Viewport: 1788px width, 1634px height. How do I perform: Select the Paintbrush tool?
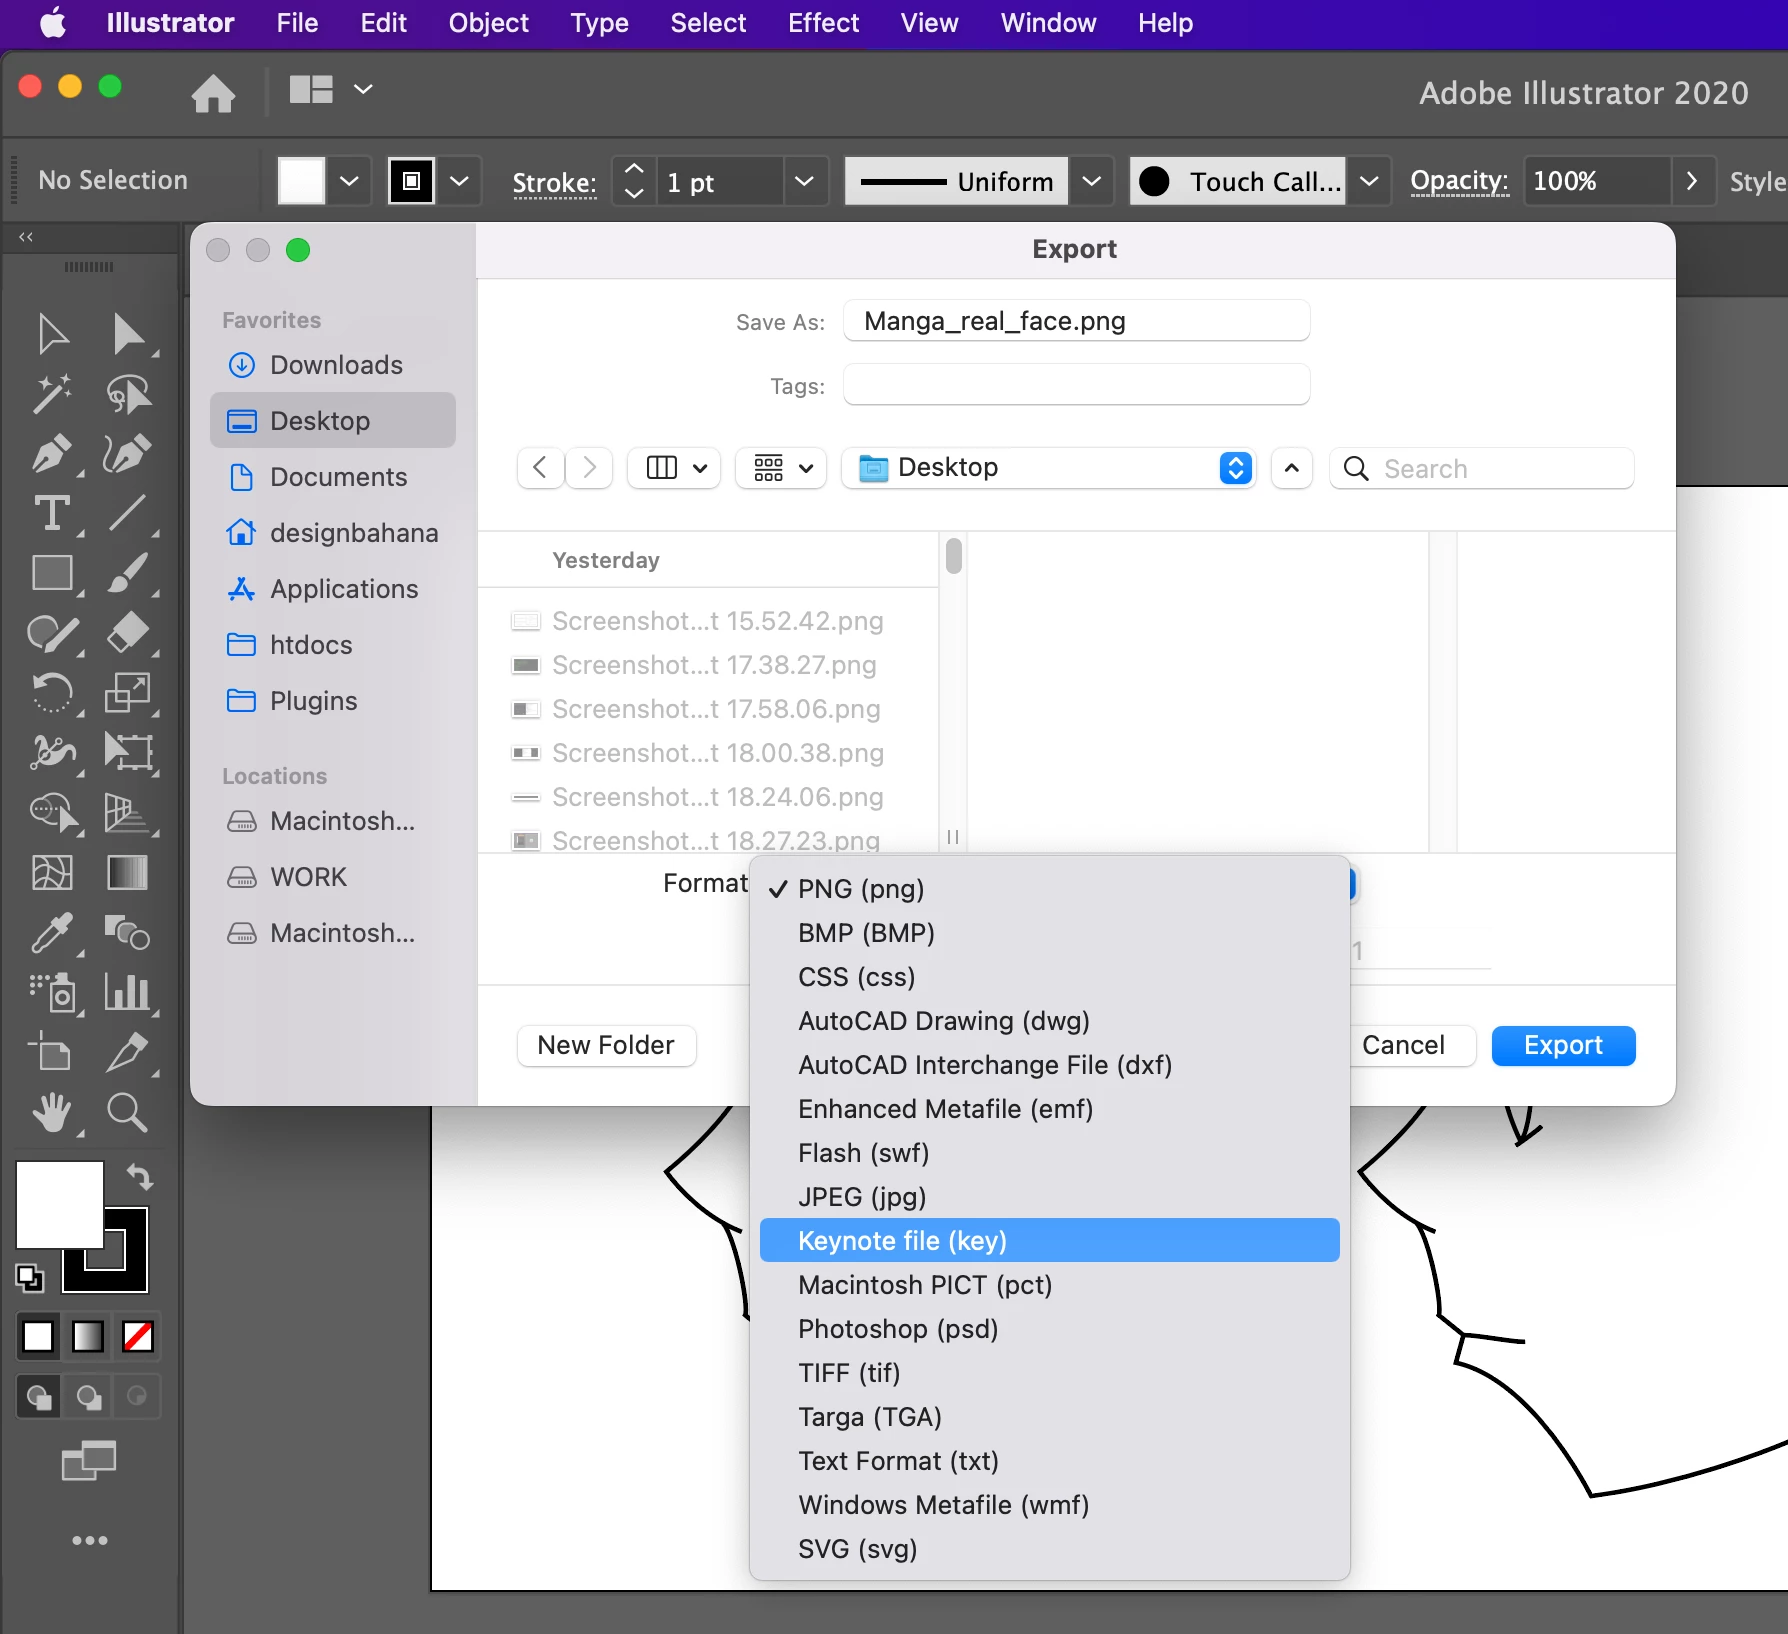(128, 574)
